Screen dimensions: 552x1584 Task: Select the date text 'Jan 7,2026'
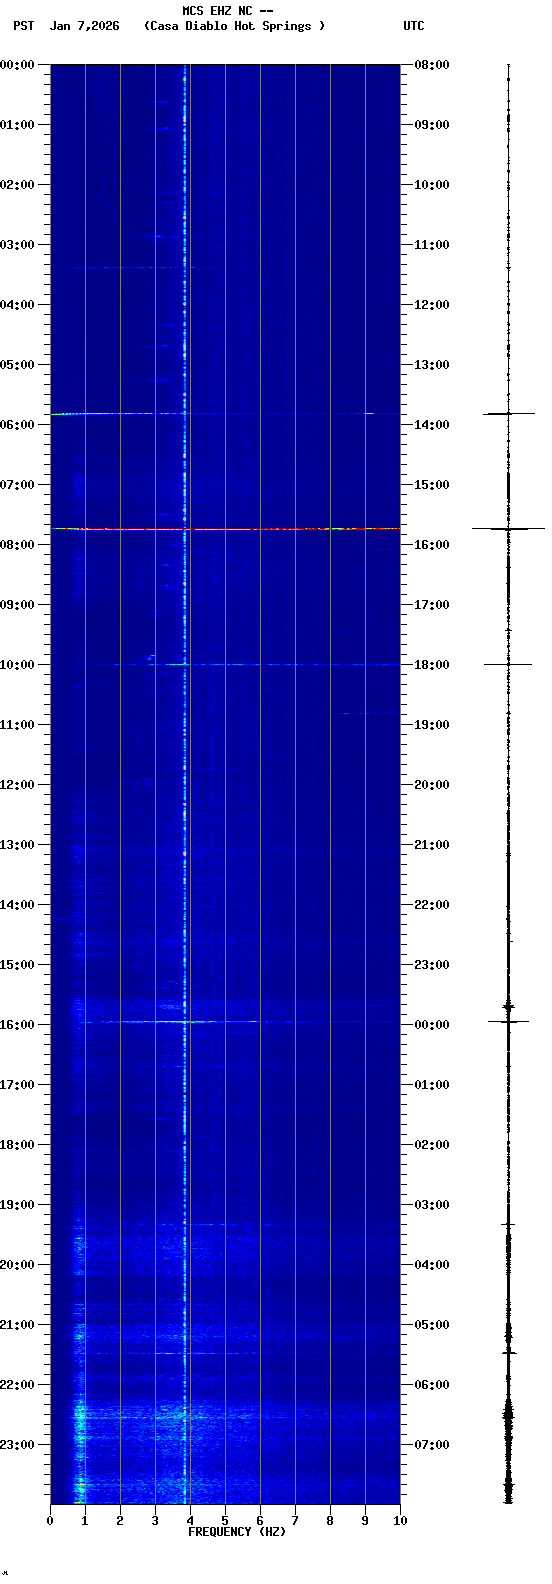pyautogui.click(x=84, y=26)
